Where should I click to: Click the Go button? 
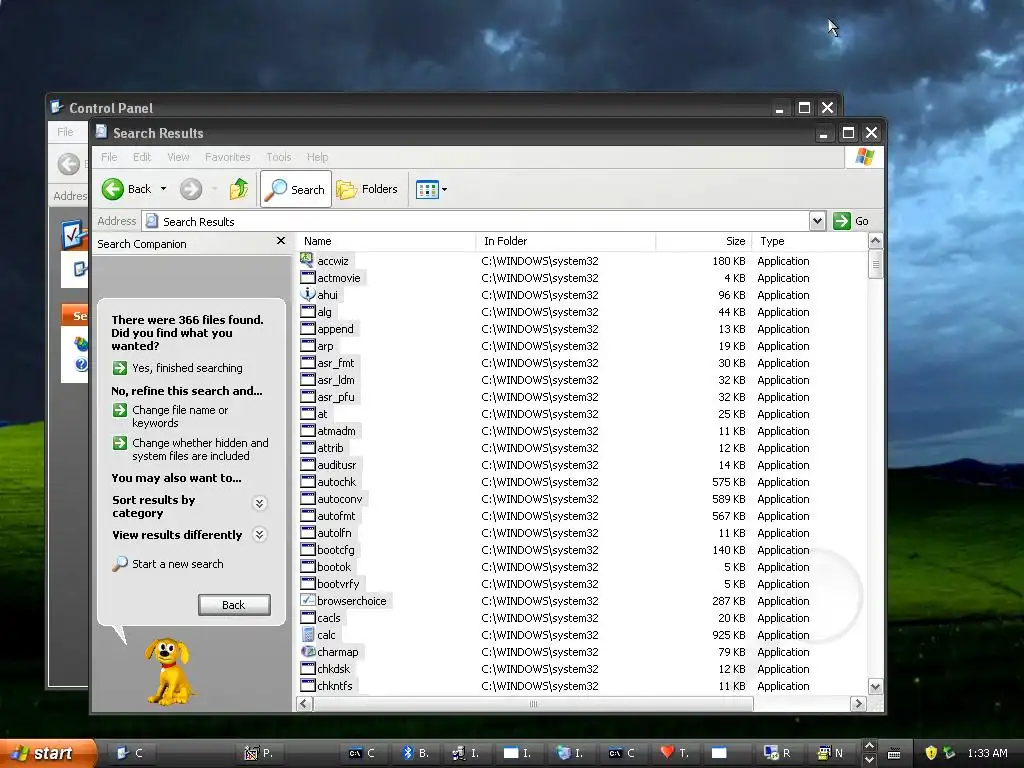tap(851, 221)
